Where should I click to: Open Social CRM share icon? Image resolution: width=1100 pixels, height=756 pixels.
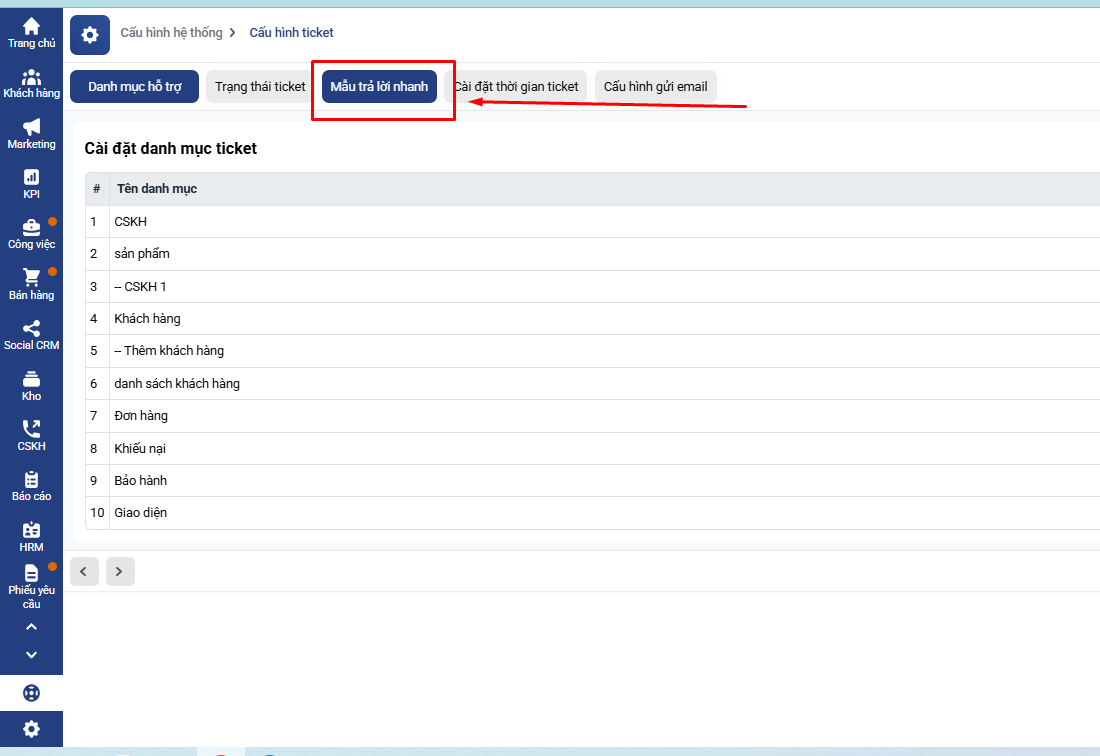(x=31, y=329)
